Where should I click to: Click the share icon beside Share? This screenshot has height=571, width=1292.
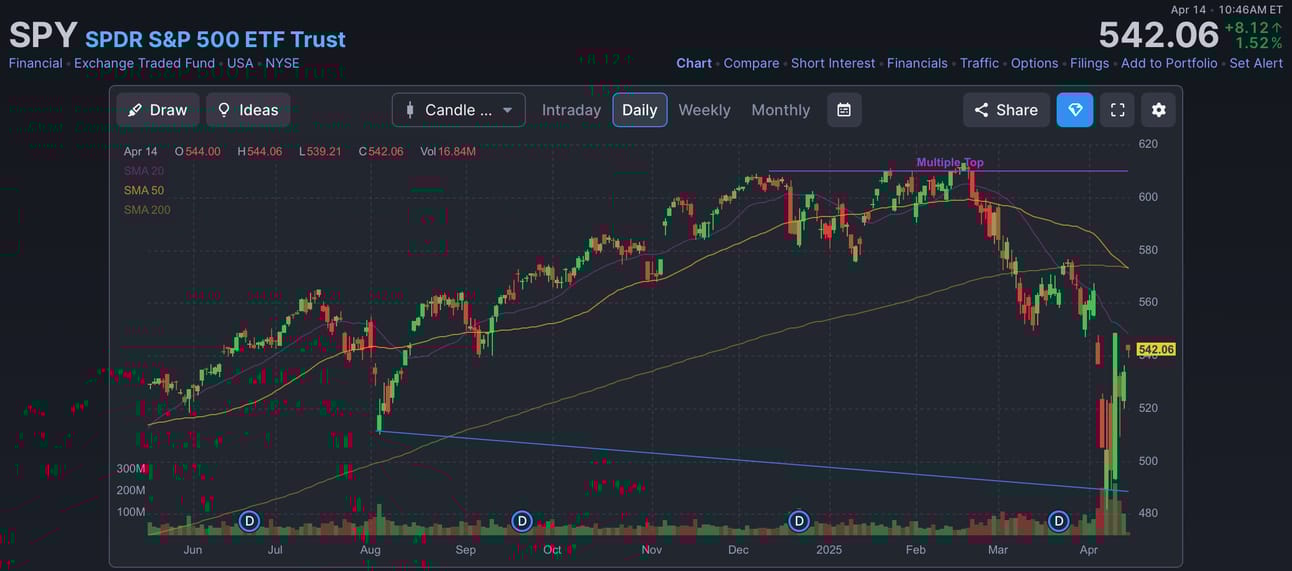point(981,110)
